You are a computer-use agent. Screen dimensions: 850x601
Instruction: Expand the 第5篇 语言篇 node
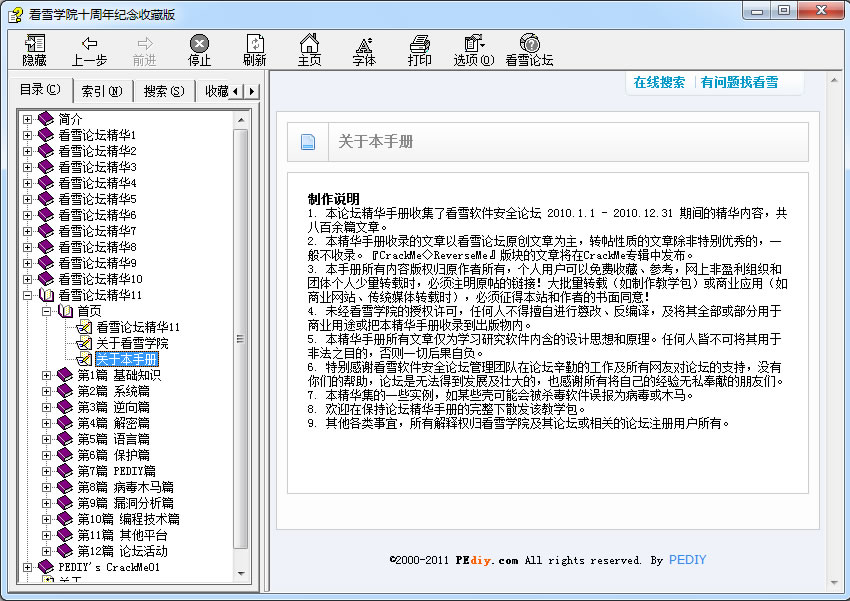(x=47, y=439)
